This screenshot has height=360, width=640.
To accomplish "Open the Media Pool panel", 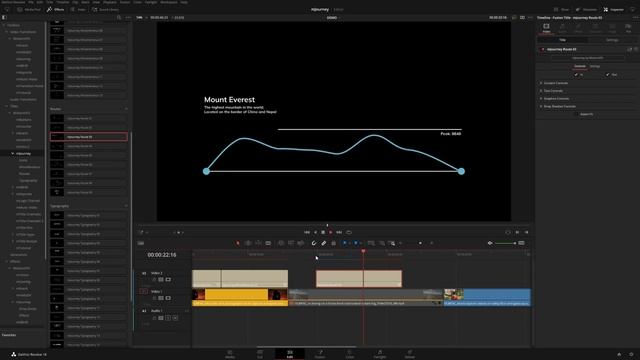I will pos(29,9).
